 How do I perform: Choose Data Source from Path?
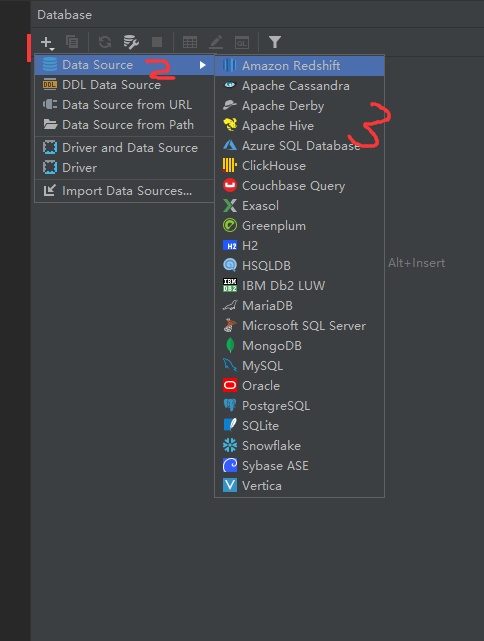124,125
